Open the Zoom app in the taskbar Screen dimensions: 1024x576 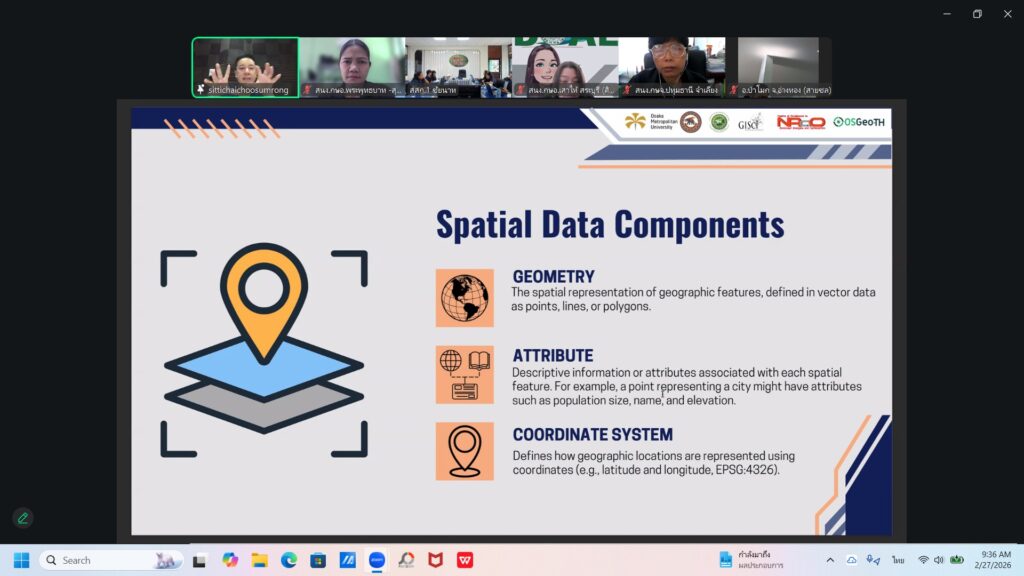(x=376, y=560)
